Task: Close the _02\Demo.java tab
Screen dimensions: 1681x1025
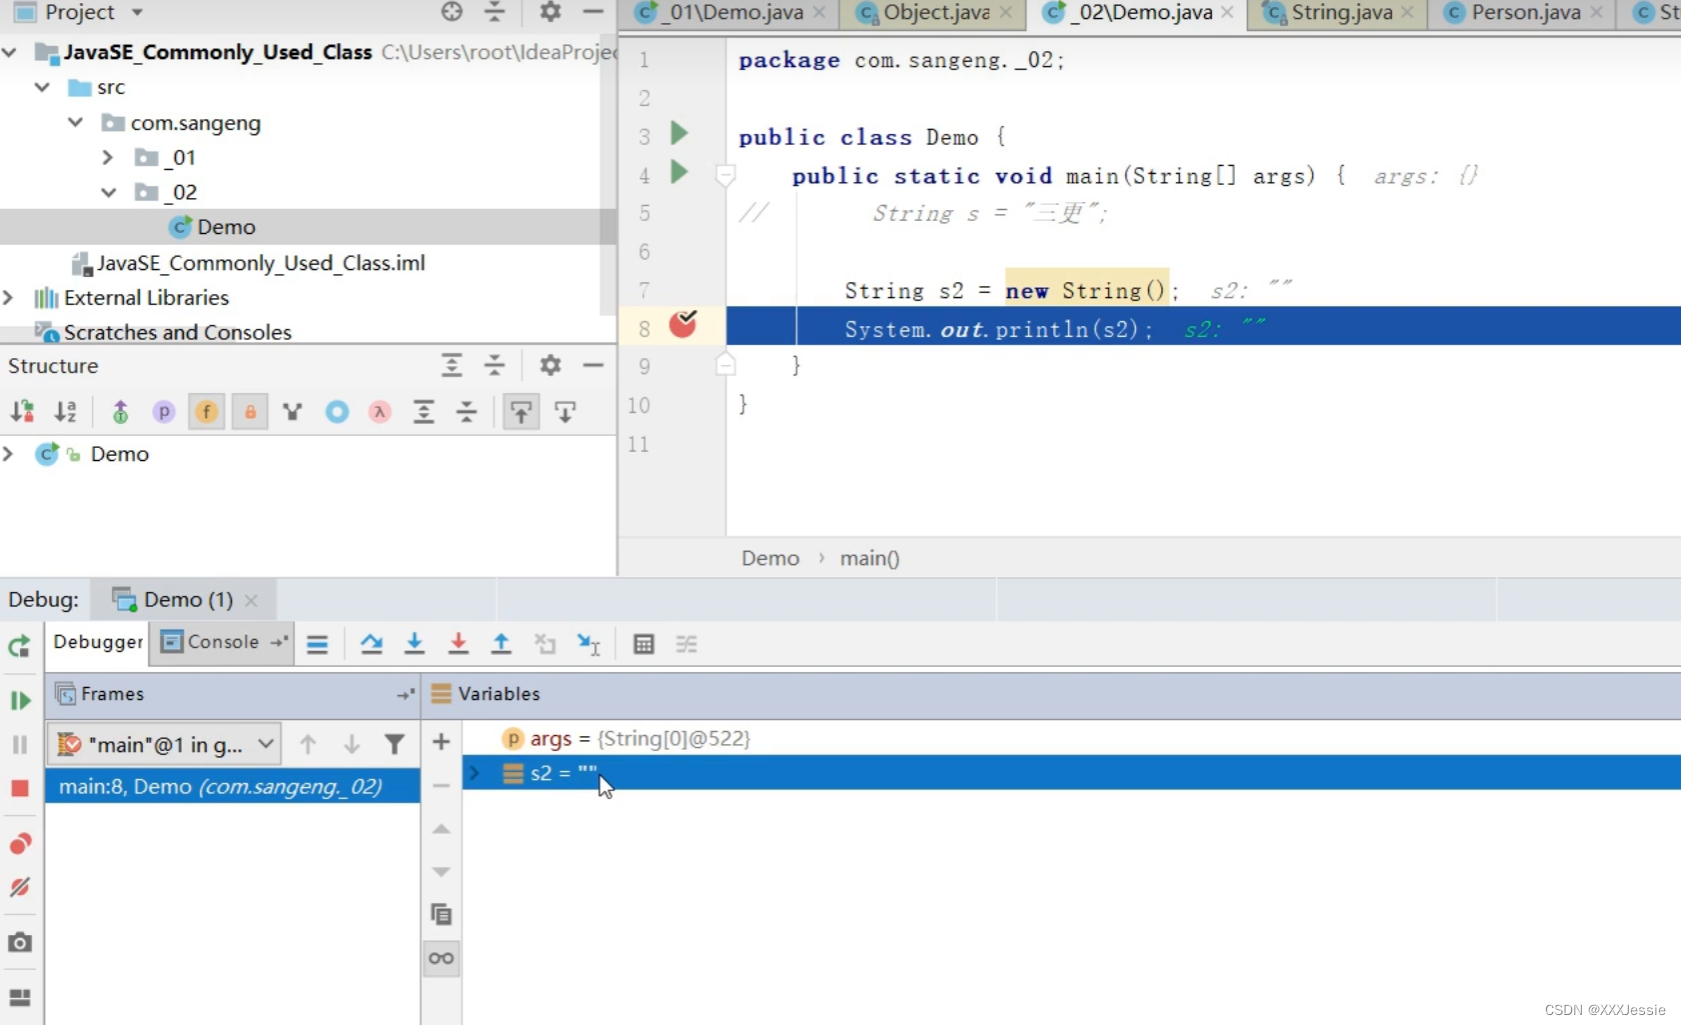Action: (x=1227, y=13)
